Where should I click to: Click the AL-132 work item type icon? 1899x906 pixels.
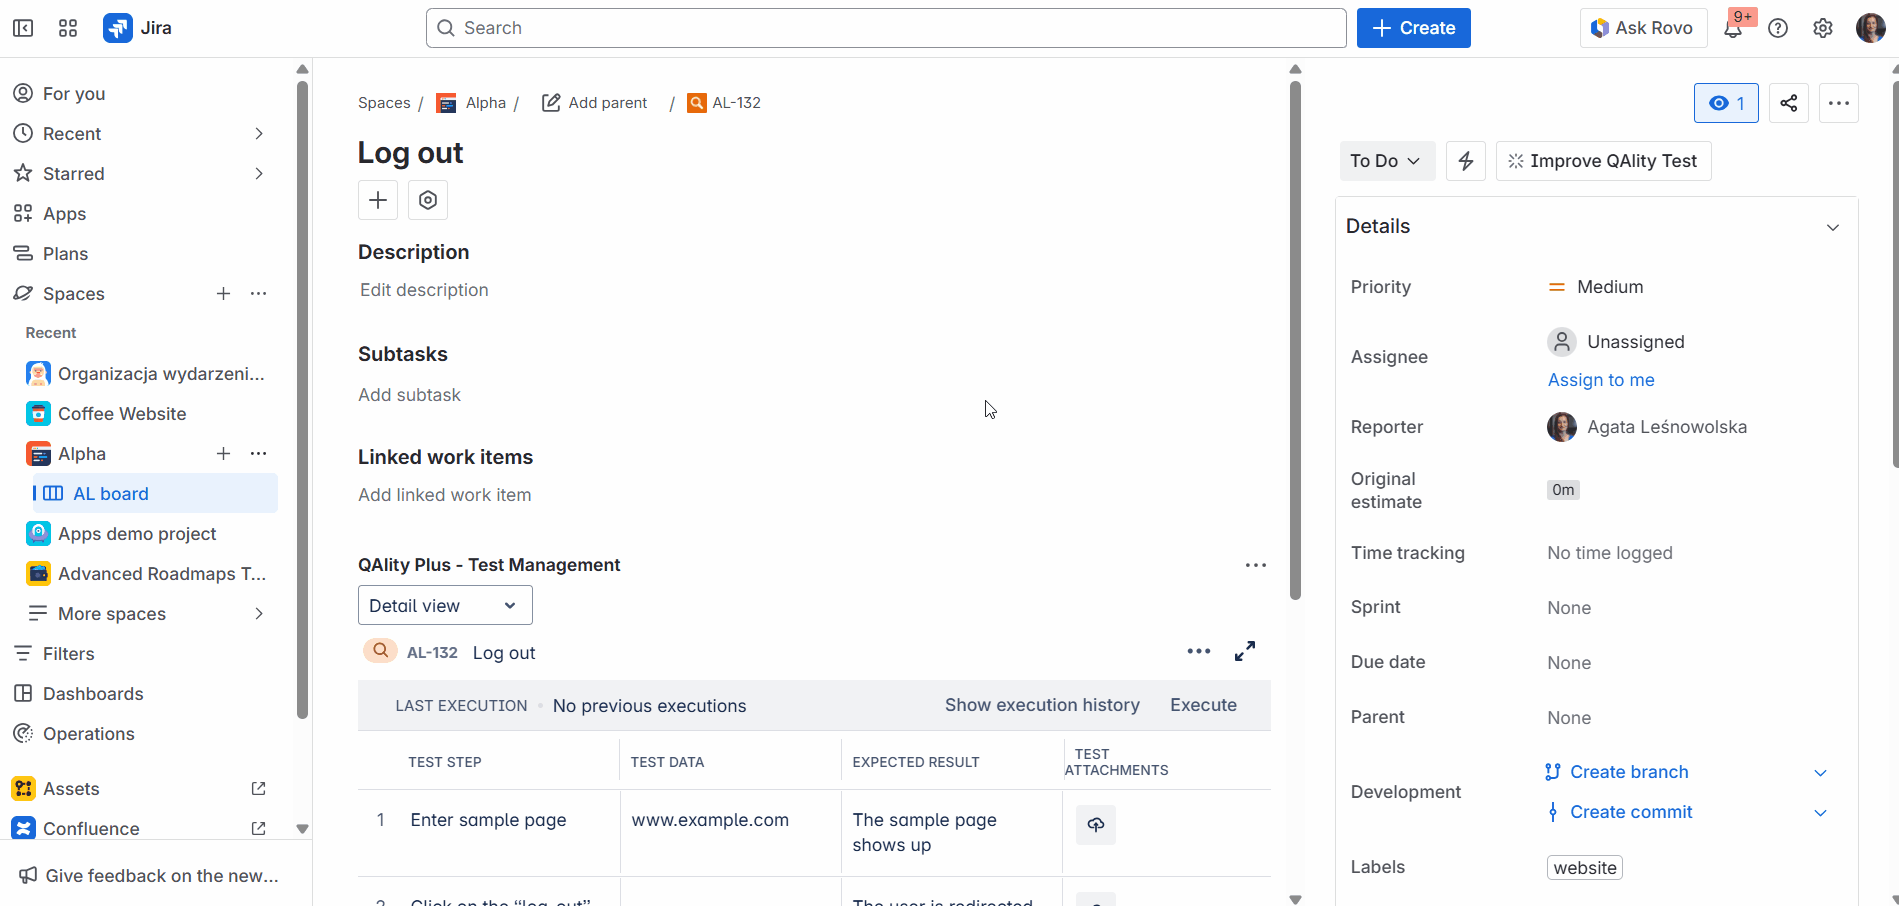[697, 103]
